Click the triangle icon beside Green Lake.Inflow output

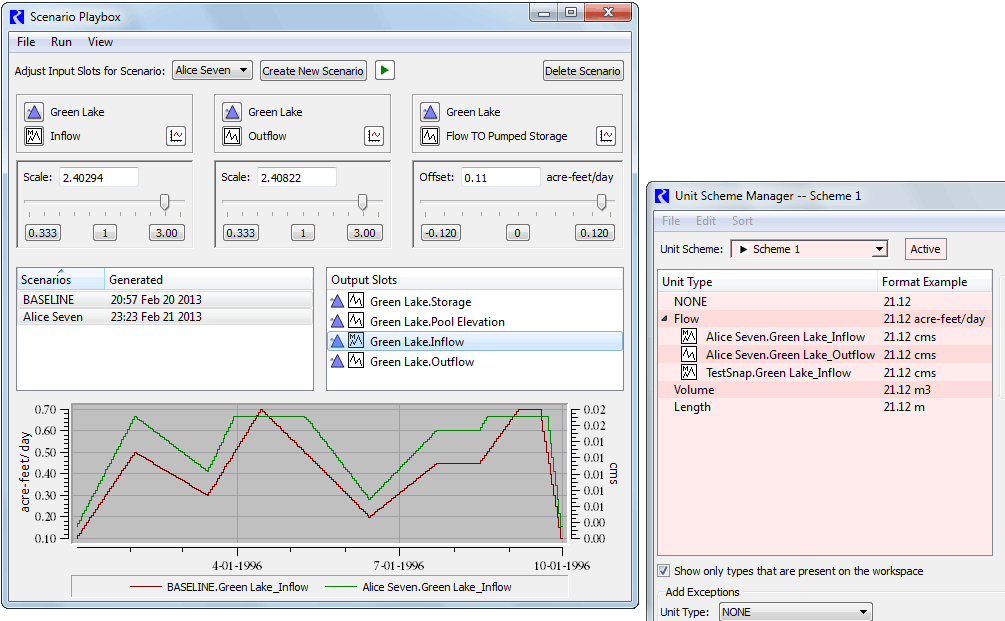pyautogui.click(x=337, y=341)
